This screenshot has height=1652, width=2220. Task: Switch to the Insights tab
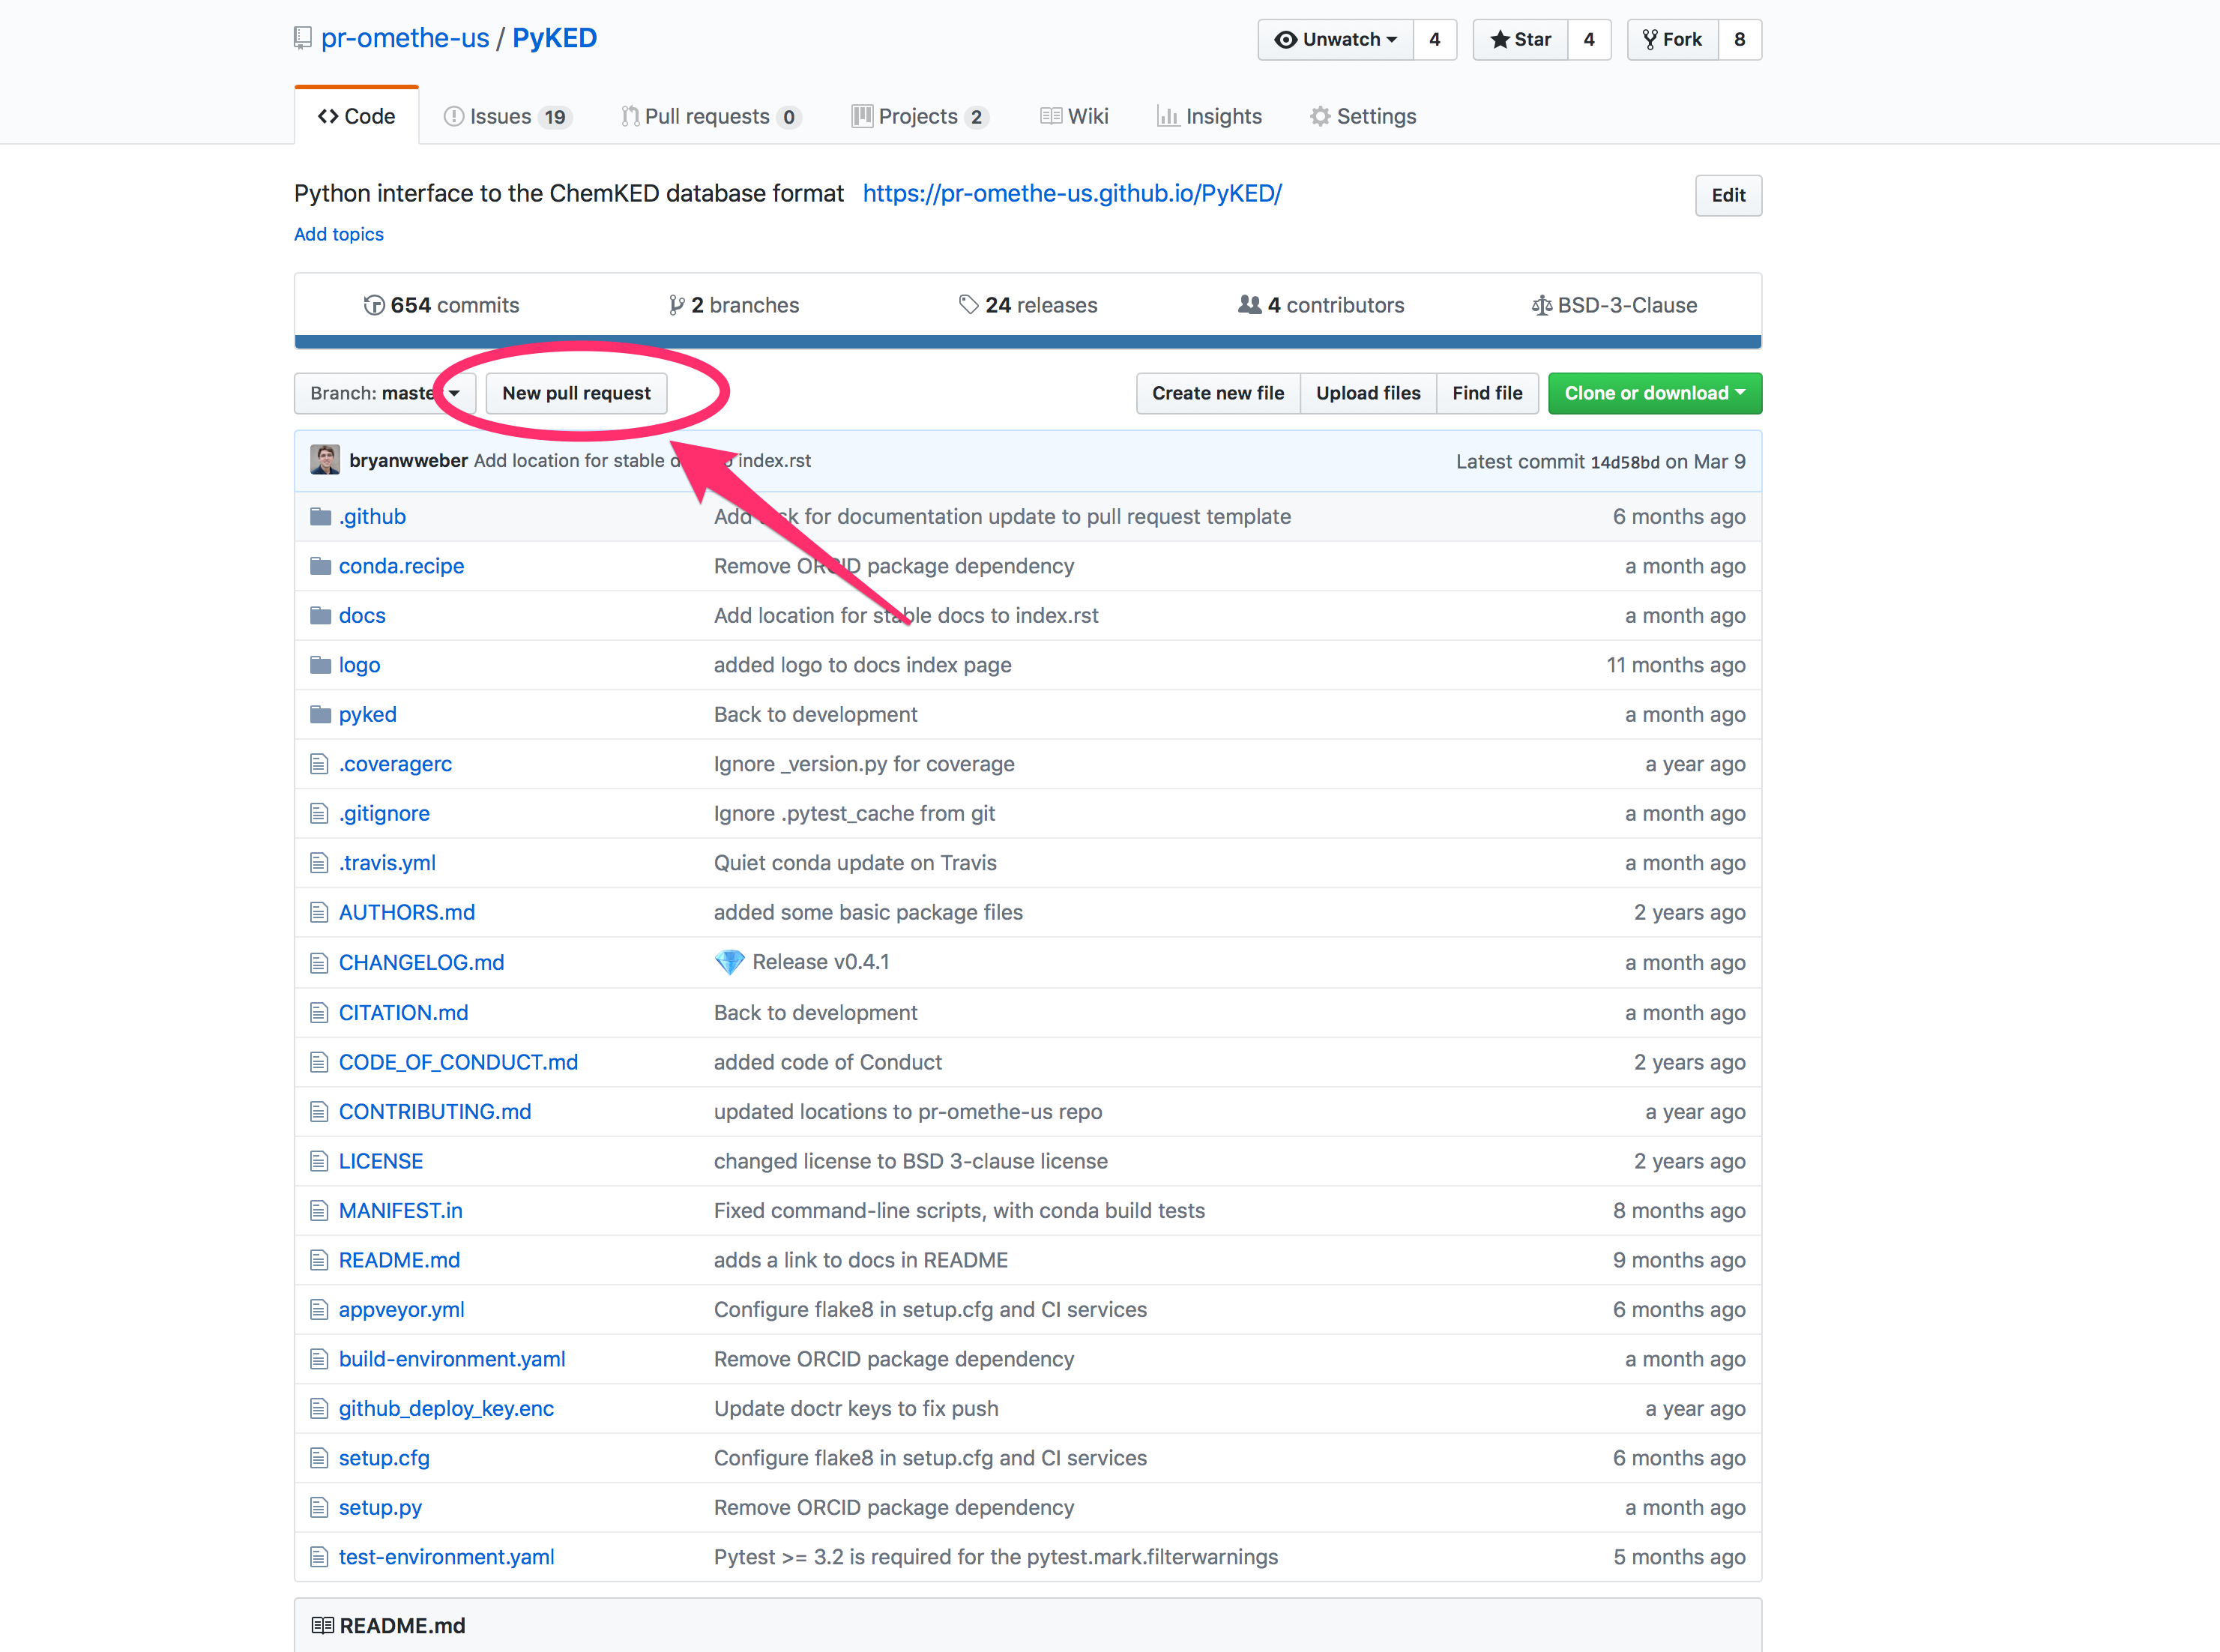(x=1209, y=116)
